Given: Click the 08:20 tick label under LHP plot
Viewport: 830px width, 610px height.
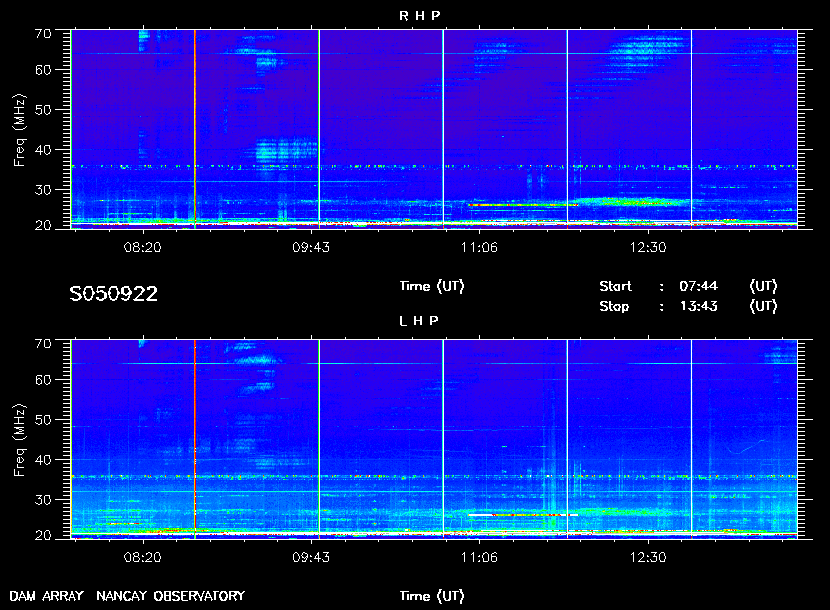Looking at the screenshot, I should coord(142,558).
